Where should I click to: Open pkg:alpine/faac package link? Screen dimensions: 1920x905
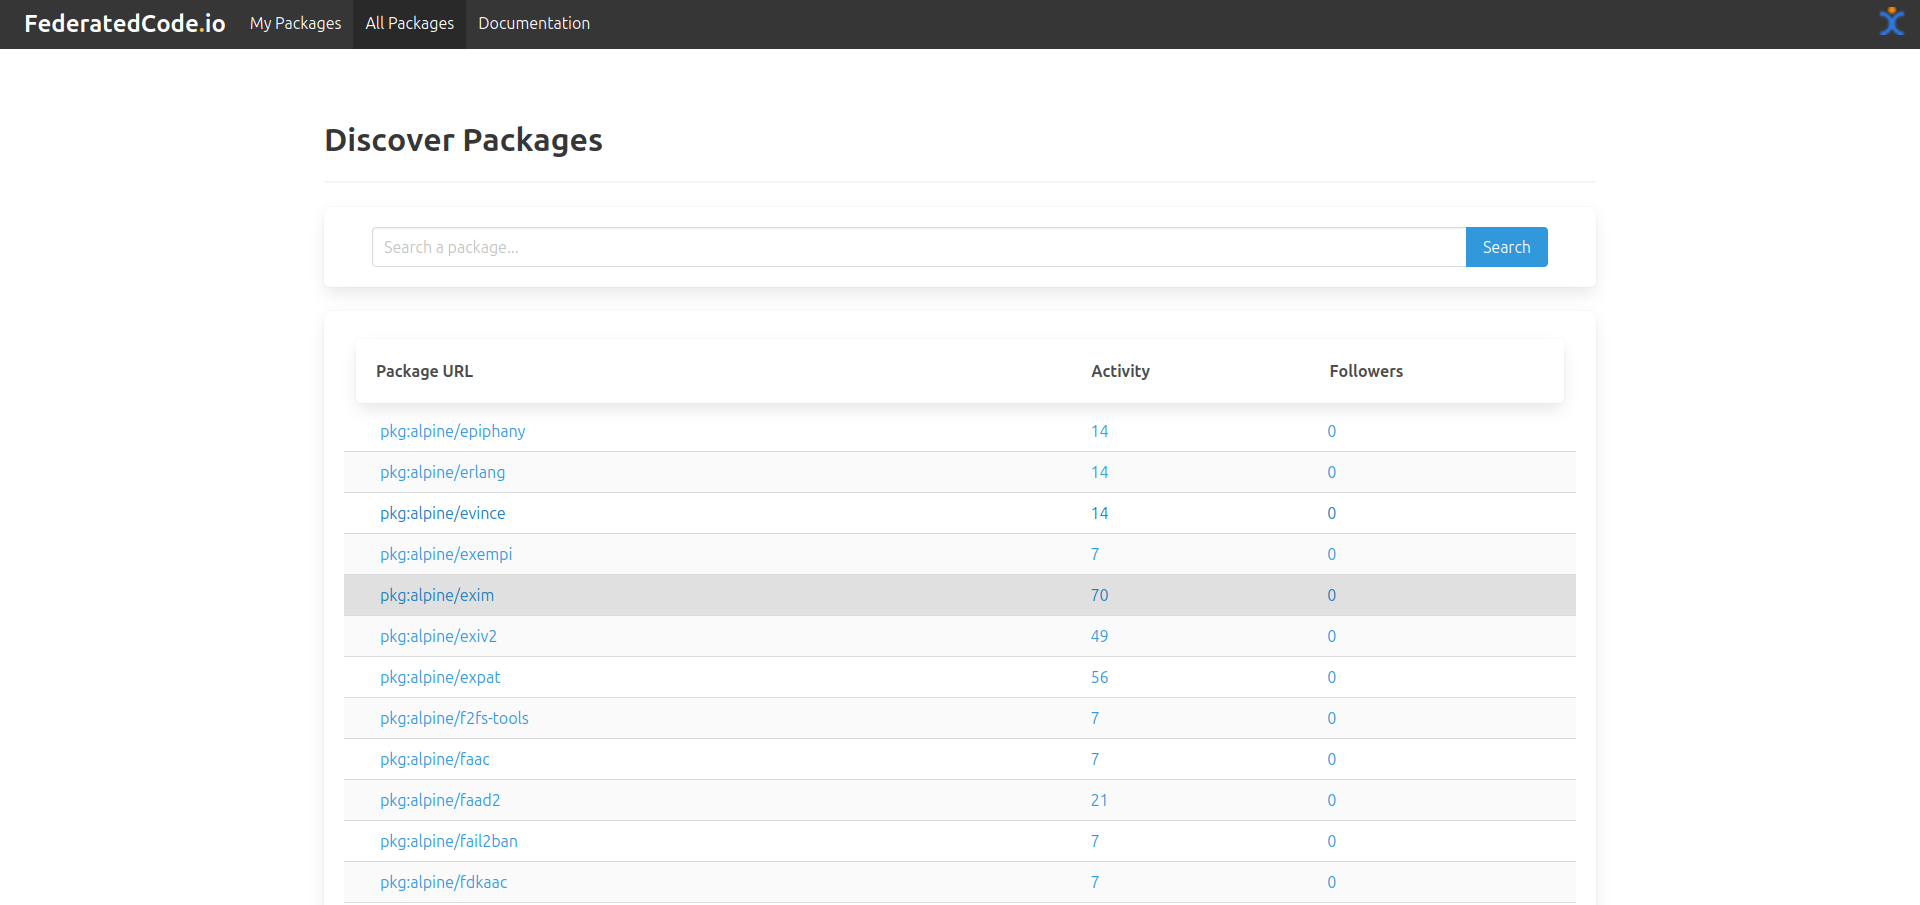tap(435, 759)
